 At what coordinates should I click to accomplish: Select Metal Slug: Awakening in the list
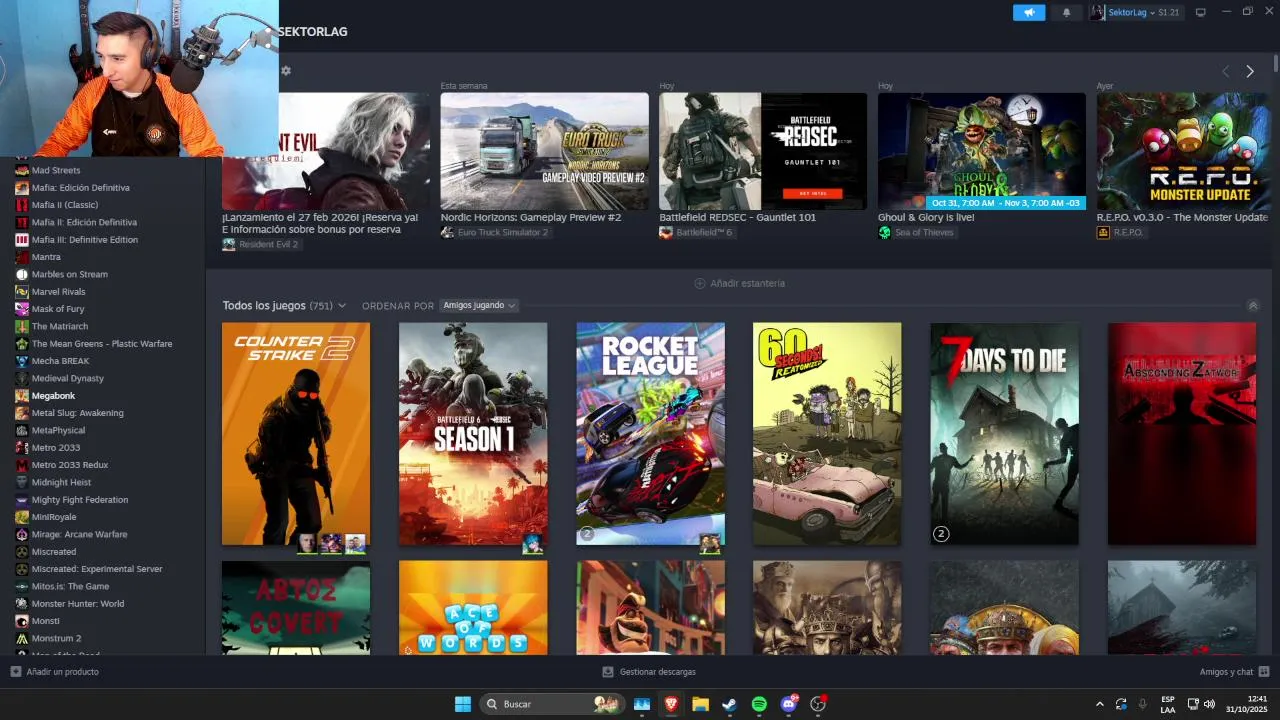(x=77, y=413)
